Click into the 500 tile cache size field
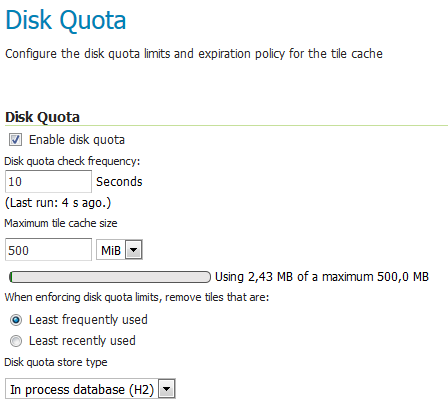This screenshot has width=448, height=409. click(48, 250)
